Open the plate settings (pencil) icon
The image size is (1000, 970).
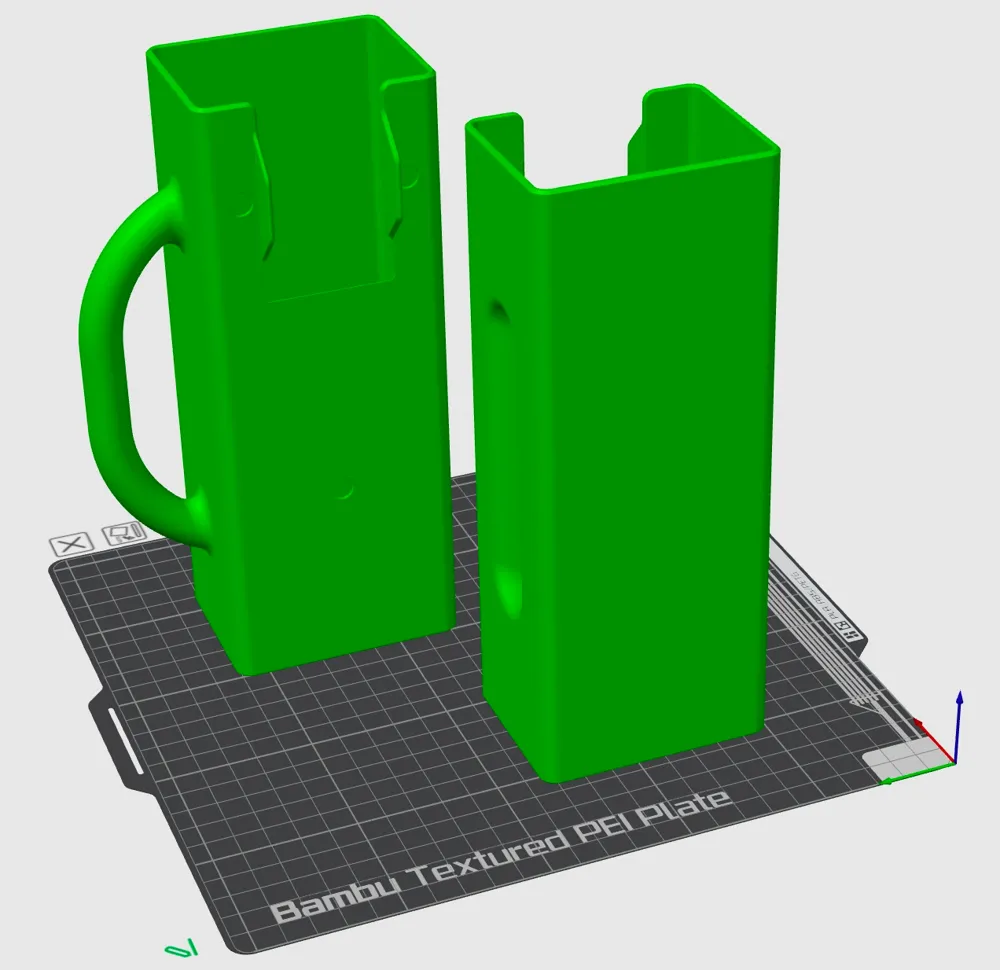coord(119,533)
